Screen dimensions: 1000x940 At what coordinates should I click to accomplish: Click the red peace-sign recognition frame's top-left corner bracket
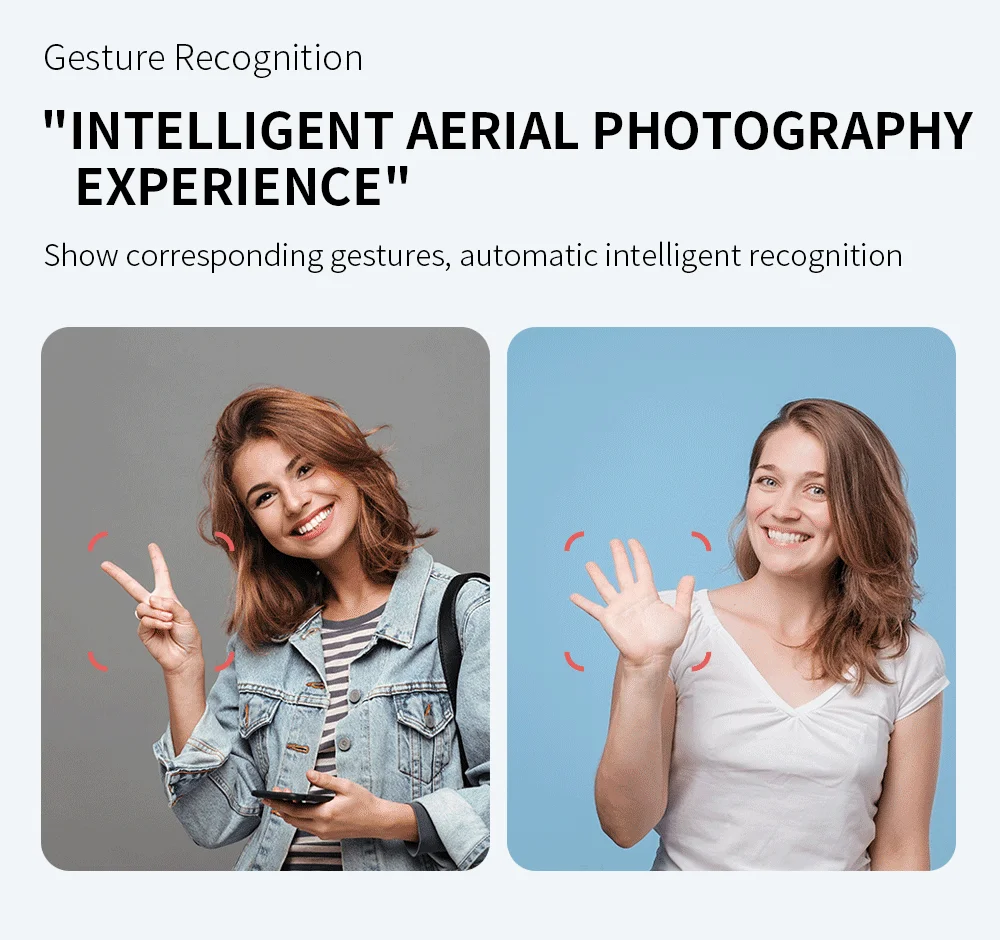pyautogui.click(x=96, y=541)
